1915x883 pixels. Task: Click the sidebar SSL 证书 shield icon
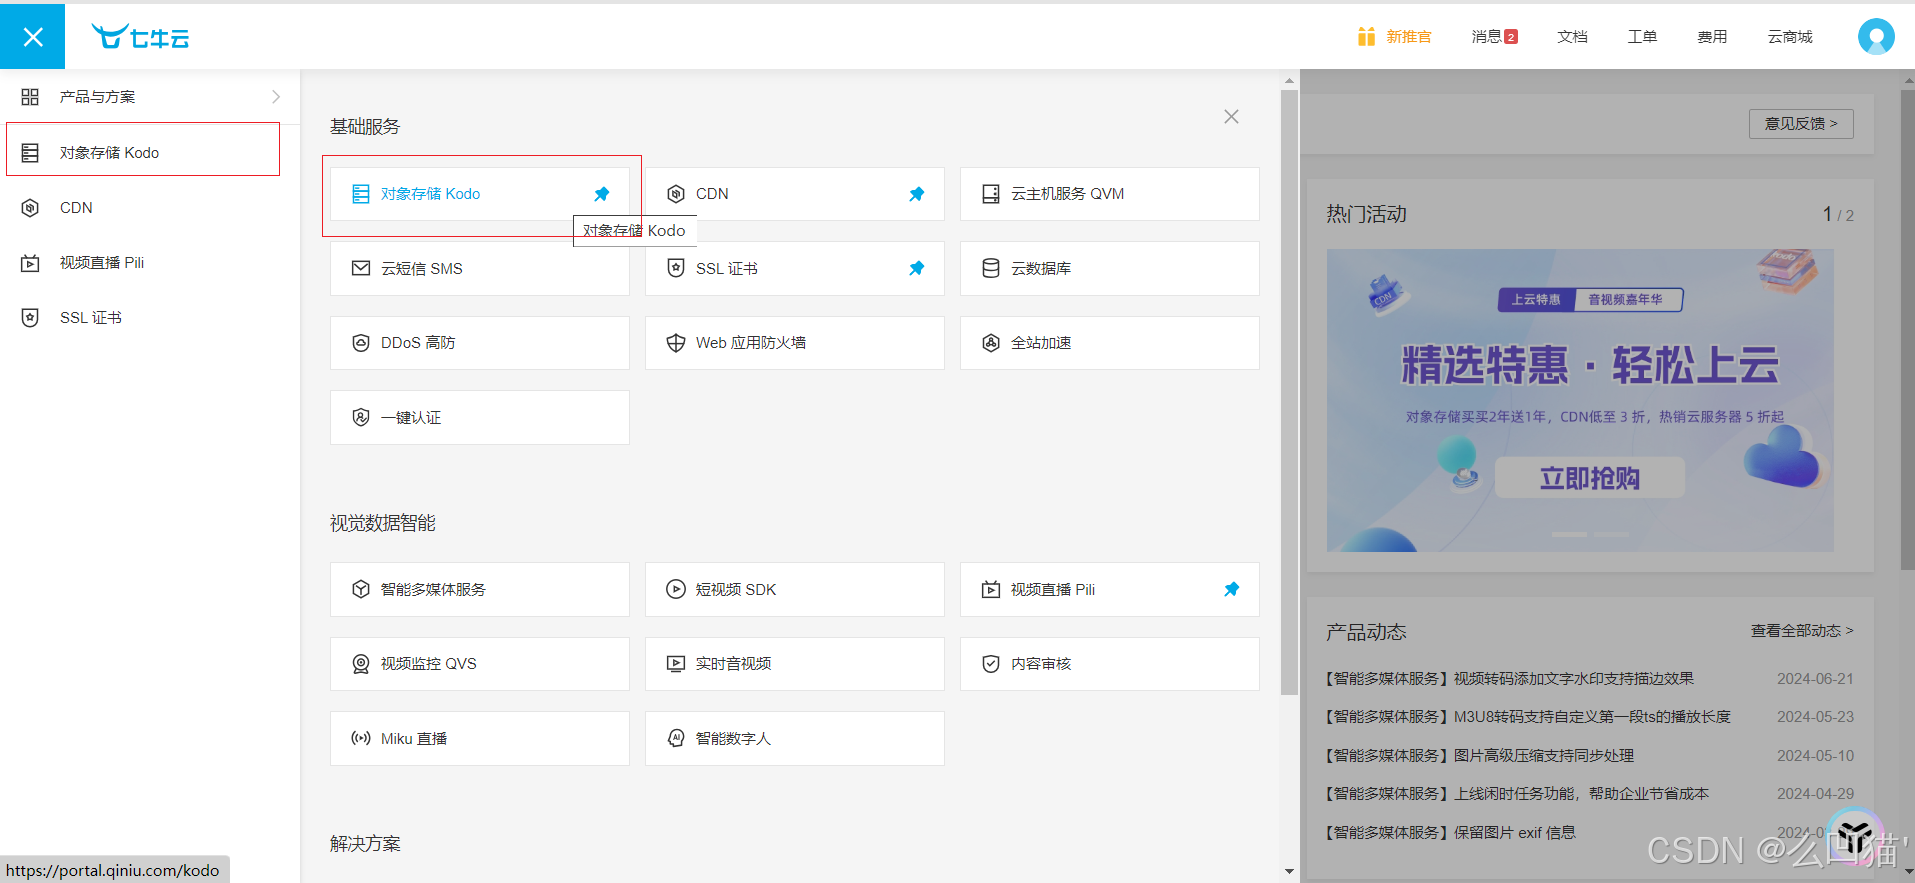click(30, 318)
